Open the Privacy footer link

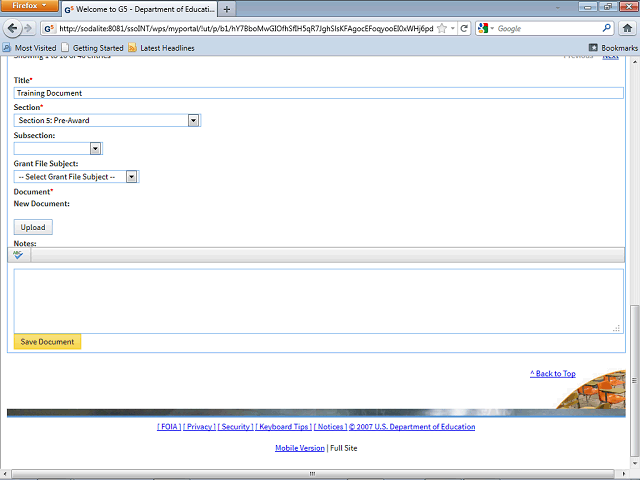click(x=199, y=427)
